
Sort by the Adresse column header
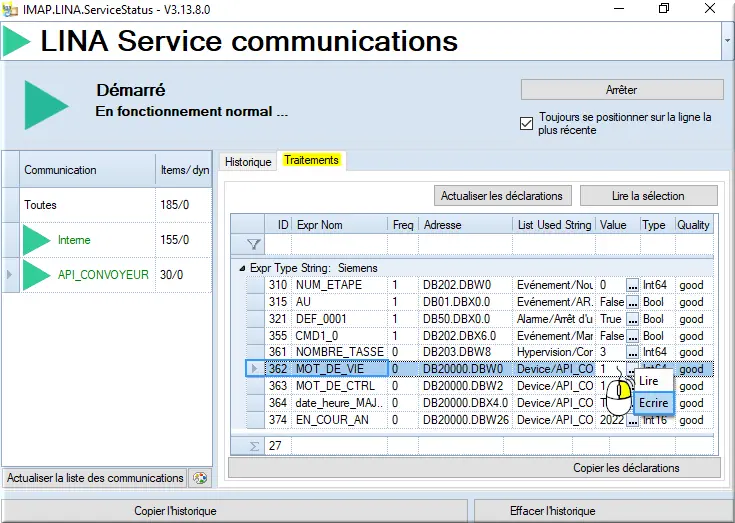click(465, 225)
